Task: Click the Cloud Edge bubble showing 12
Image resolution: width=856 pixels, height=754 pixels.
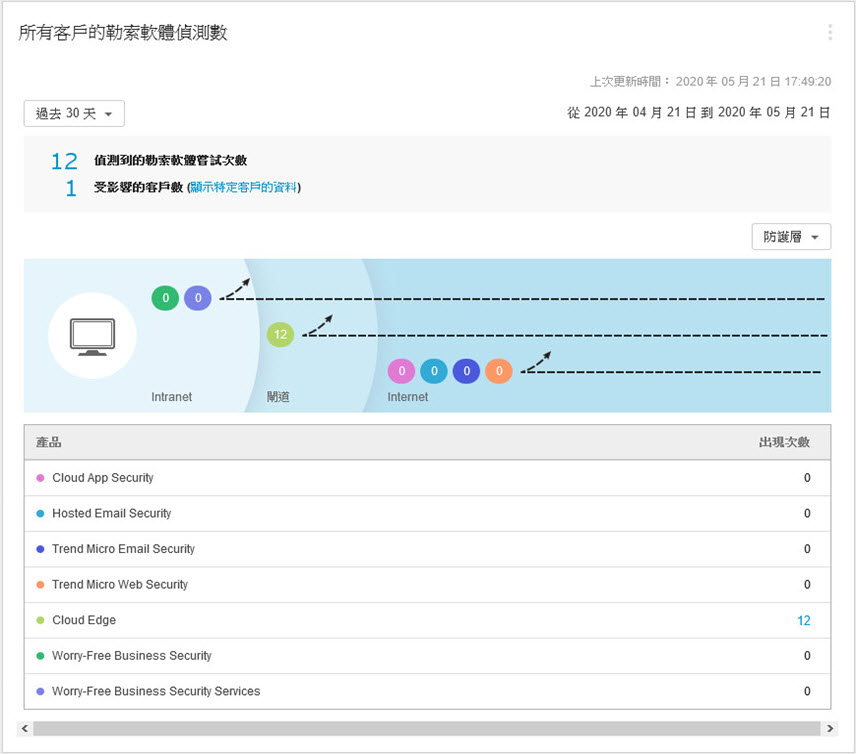Action: tap(281, 335)
